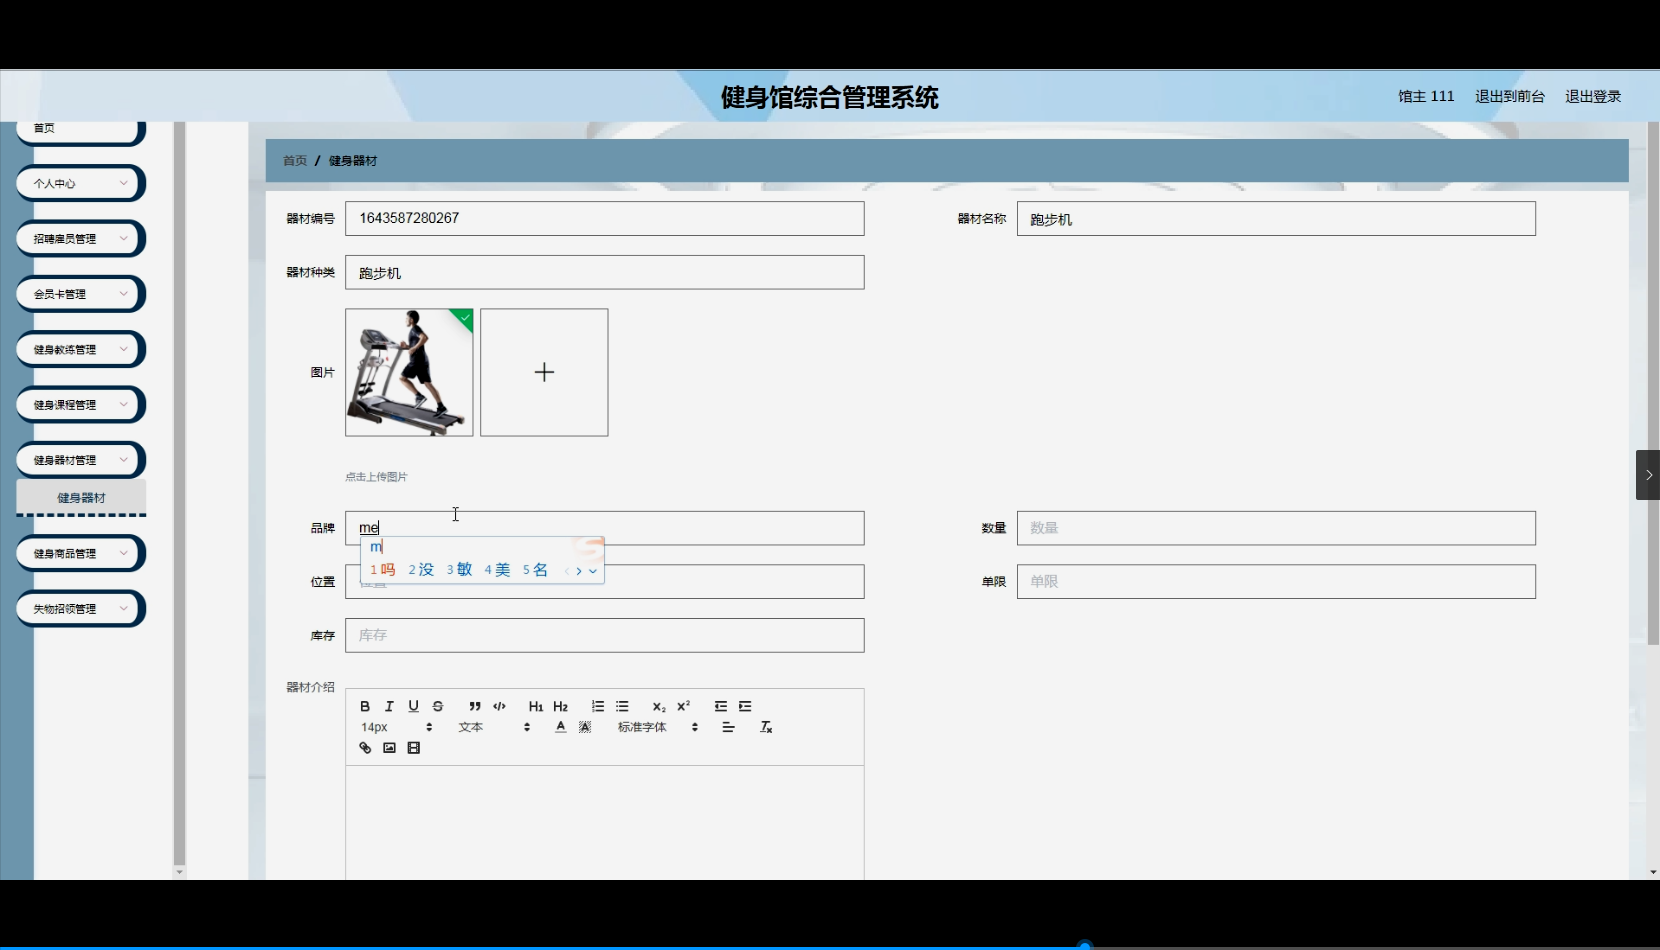Focus the 数量 input field
The image size is (1660, 950).
(1276, 528)
